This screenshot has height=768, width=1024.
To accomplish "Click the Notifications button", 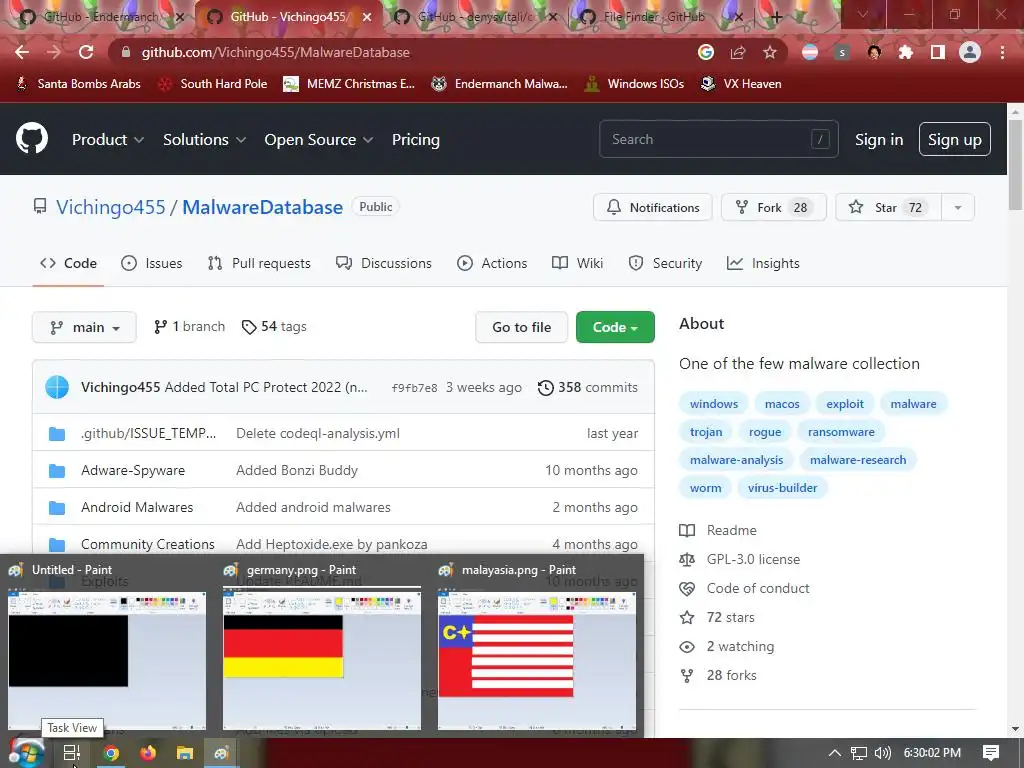I will point(652,208).
